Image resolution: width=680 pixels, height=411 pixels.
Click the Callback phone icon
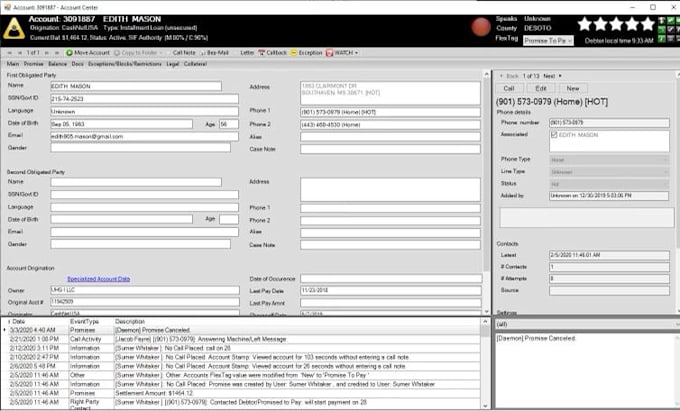261,52
